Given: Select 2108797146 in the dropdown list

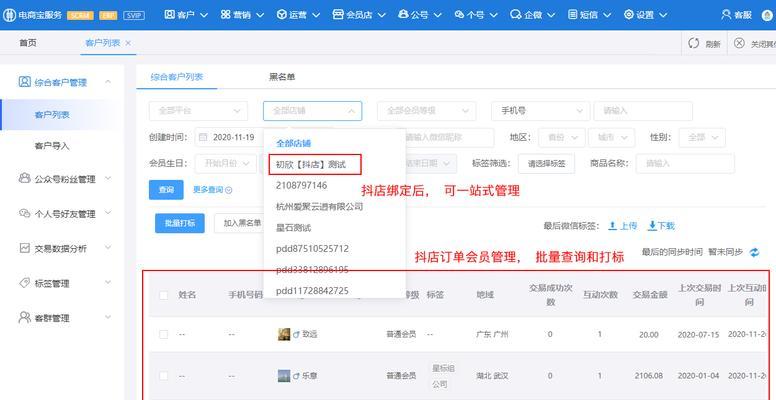Looking at the screenshot, I should pyautogui.click(x=335, y=186).
